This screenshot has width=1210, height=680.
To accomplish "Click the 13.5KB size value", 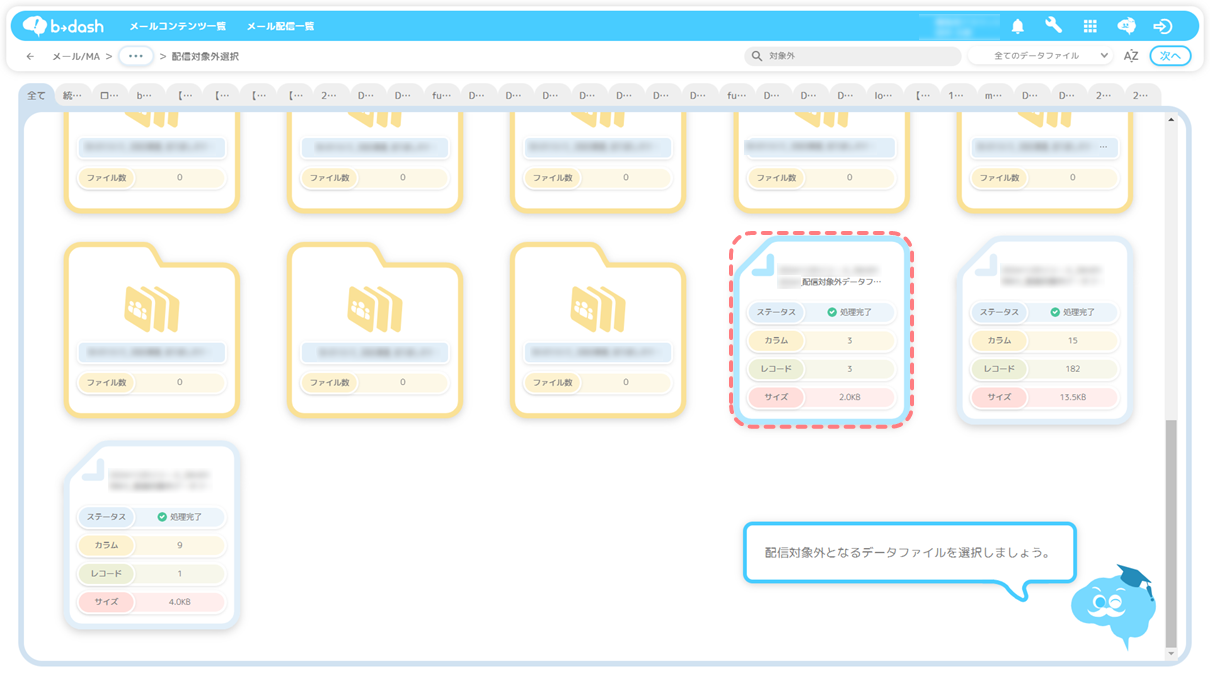I will [x=1073, y=397].
